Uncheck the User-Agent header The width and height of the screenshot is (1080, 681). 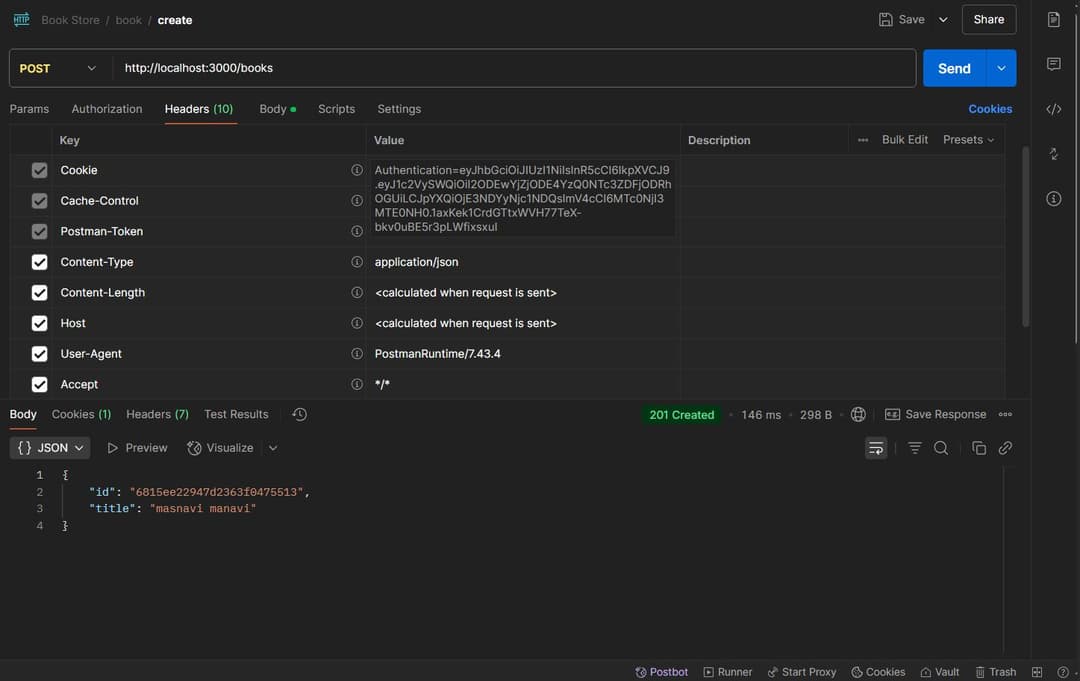tap(39, 353)
